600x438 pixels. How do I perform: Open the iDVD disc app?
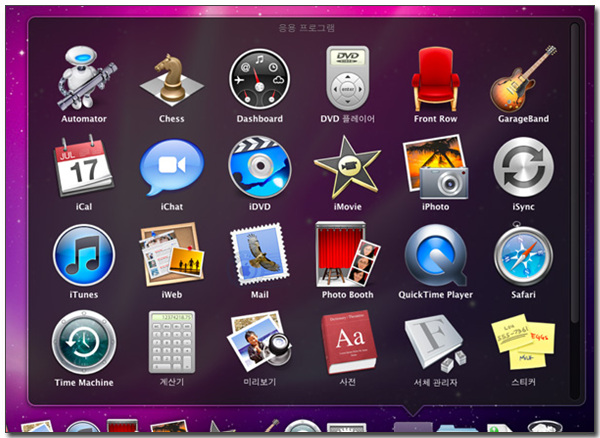coord(260,167)
